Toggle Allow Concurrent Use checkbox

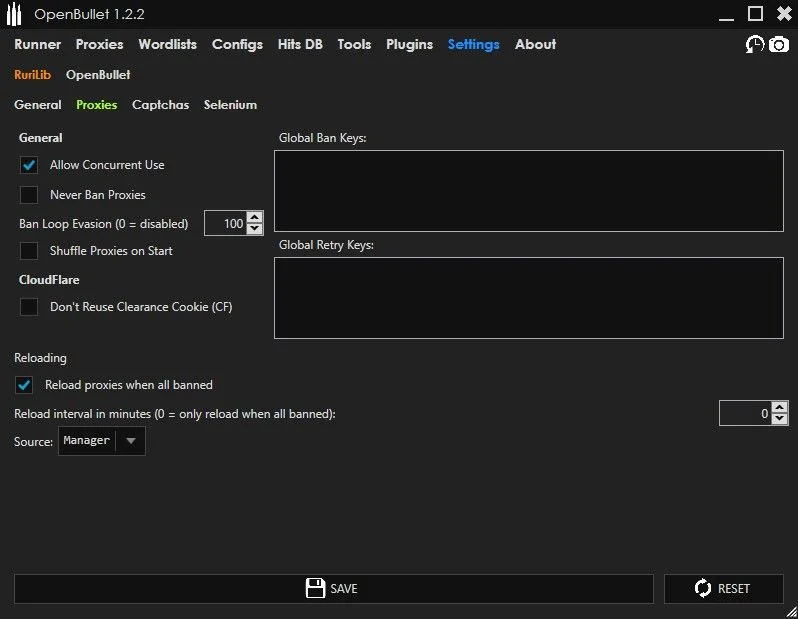point(29,165)
